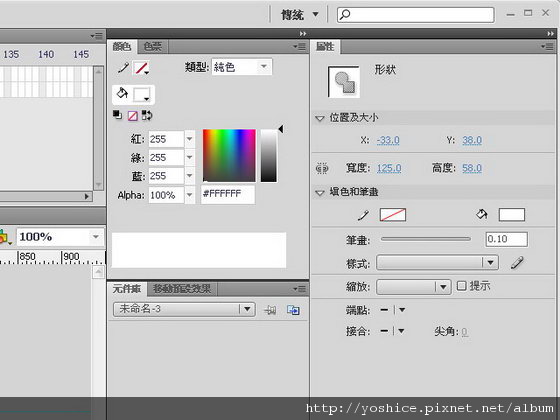Viewport: 560px width, 420px height.
Task: Click the new library panel icon
Action: pos(293,310)
